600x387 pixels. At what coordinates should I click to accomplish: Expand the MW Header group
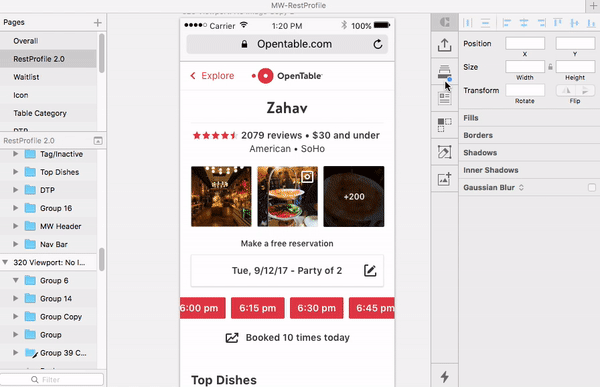click(16, 226)
